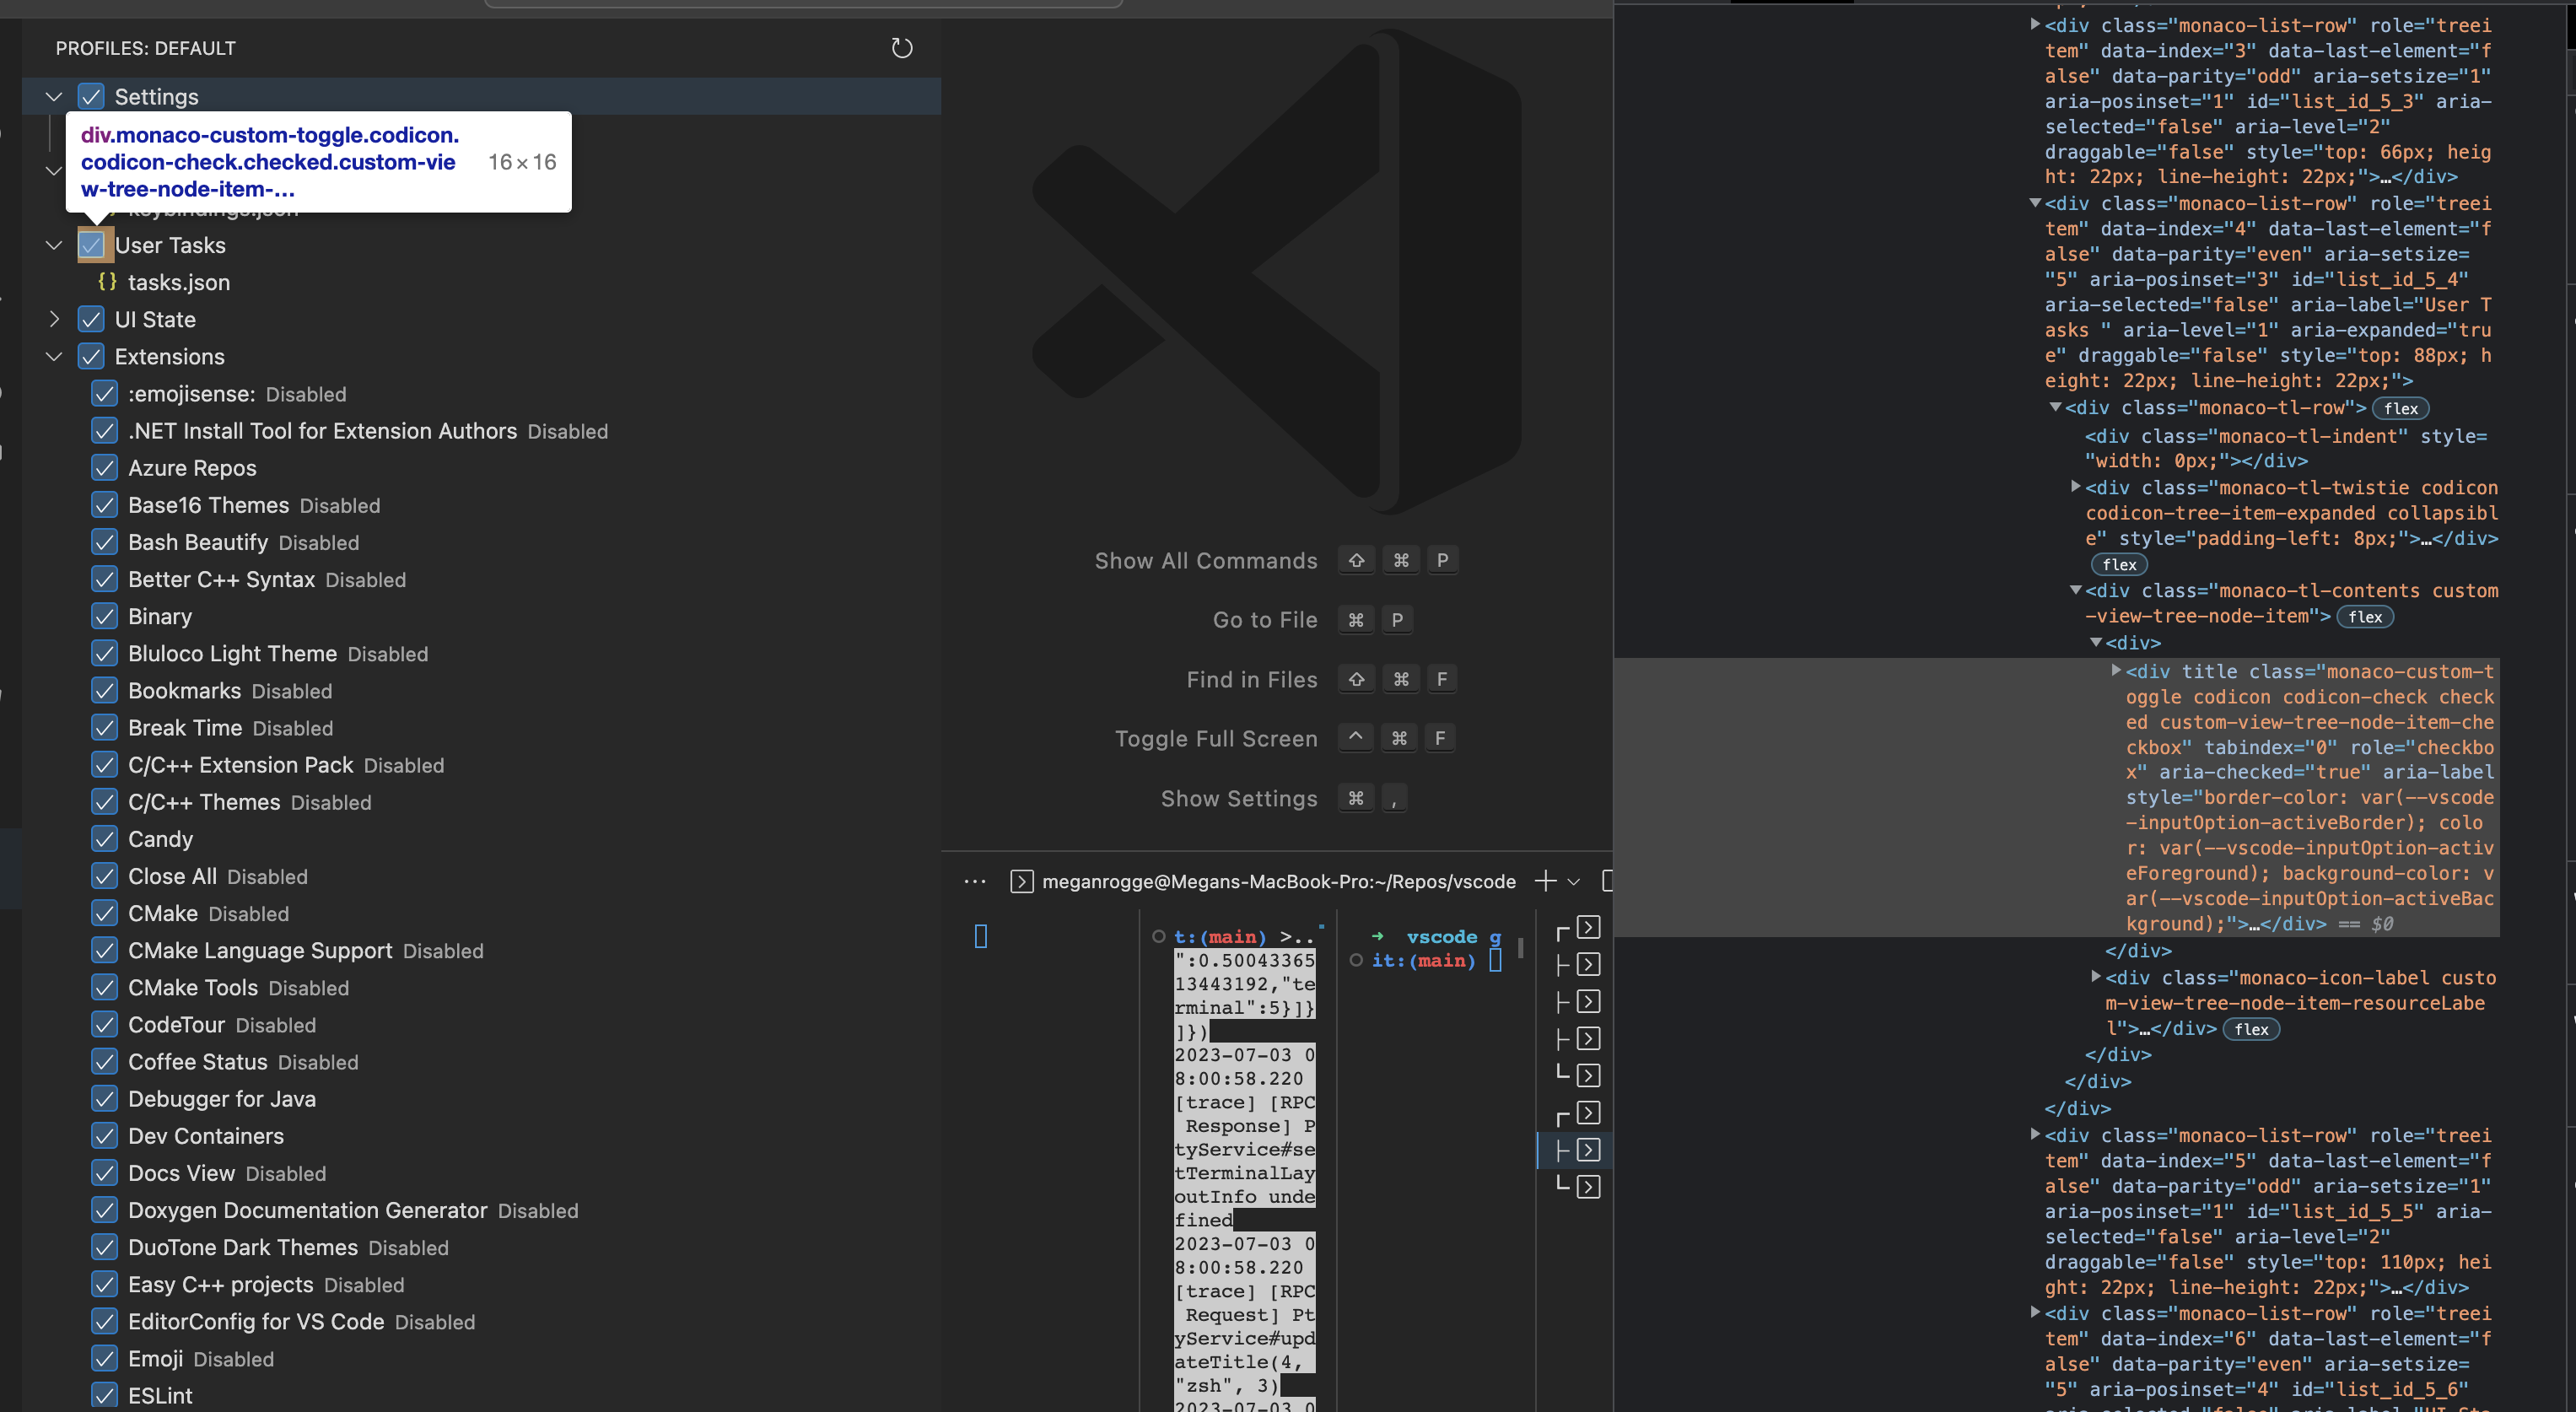The image size is (2576, 1412).
Task: Click the flex badge near monaco-icon-label element
Action: coord(2252,1029)
